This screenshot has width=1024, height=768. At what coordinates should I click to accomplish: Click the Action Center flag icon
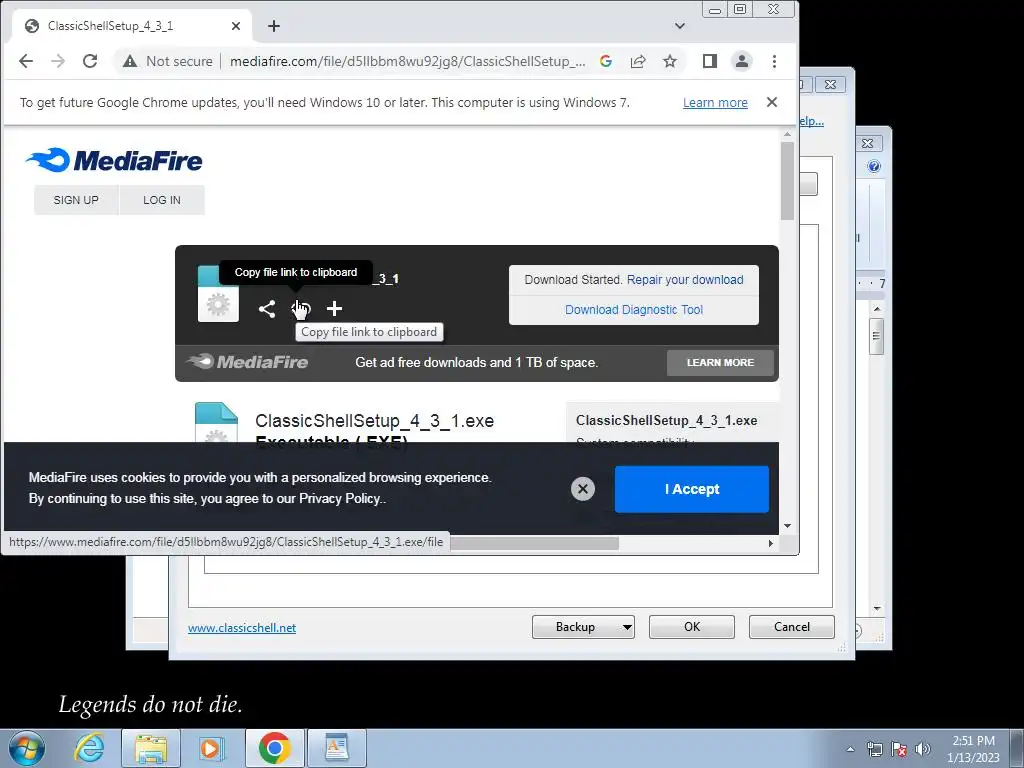click(x=899, y=749)
